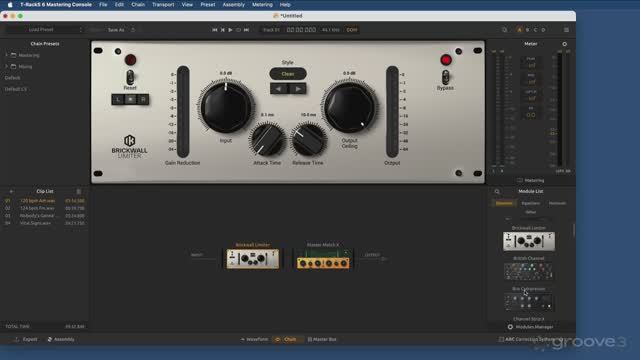The image size is (640, 360).
Task: Open Meter panel settings gear
Action: [564, 44]
